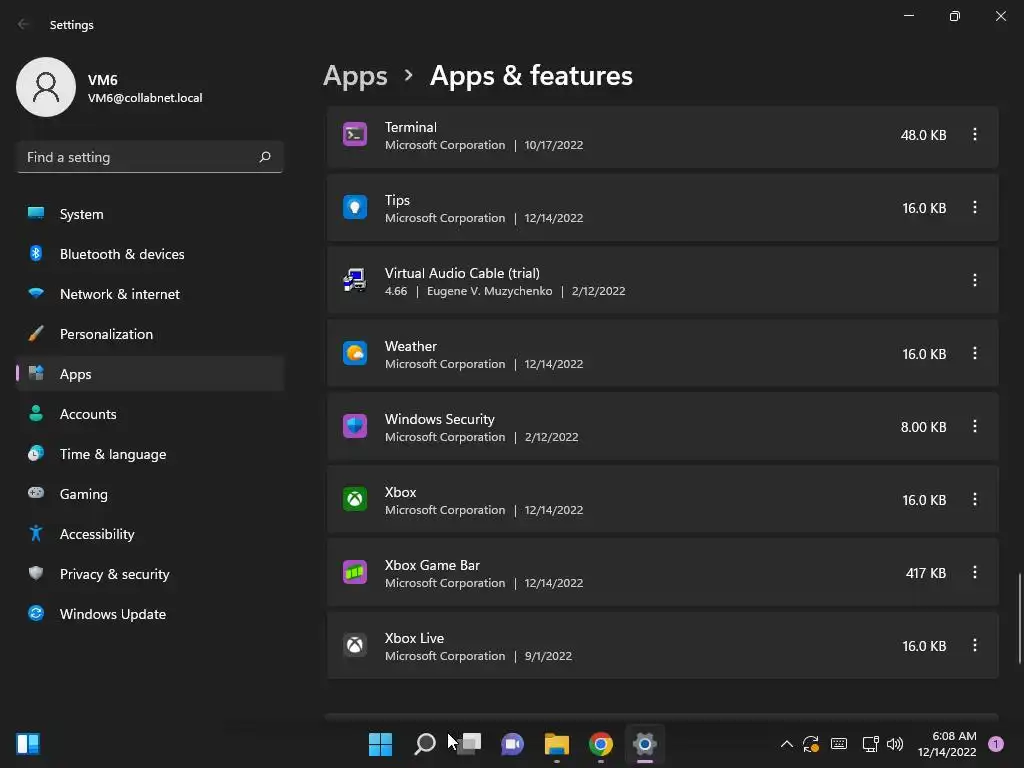Click the apps list vertical scrollbar
This screenshot has height=768, width=1024.
pyautogui.click(x=1019, y=618)
